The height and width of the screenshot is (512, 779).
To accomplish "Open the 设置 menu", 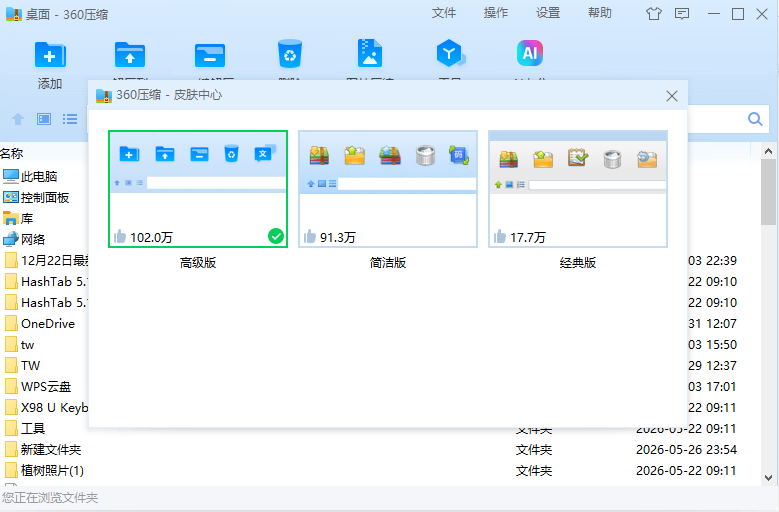I will [548, 13].
